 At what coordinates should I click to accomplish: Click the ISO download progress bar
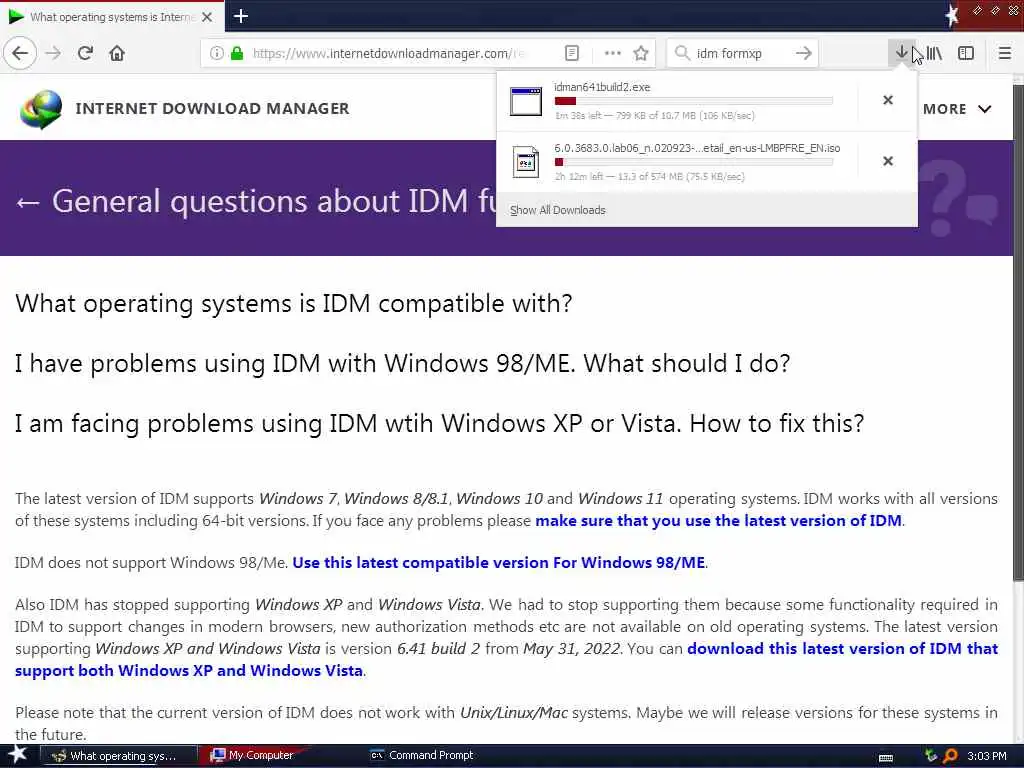(694, 162)
